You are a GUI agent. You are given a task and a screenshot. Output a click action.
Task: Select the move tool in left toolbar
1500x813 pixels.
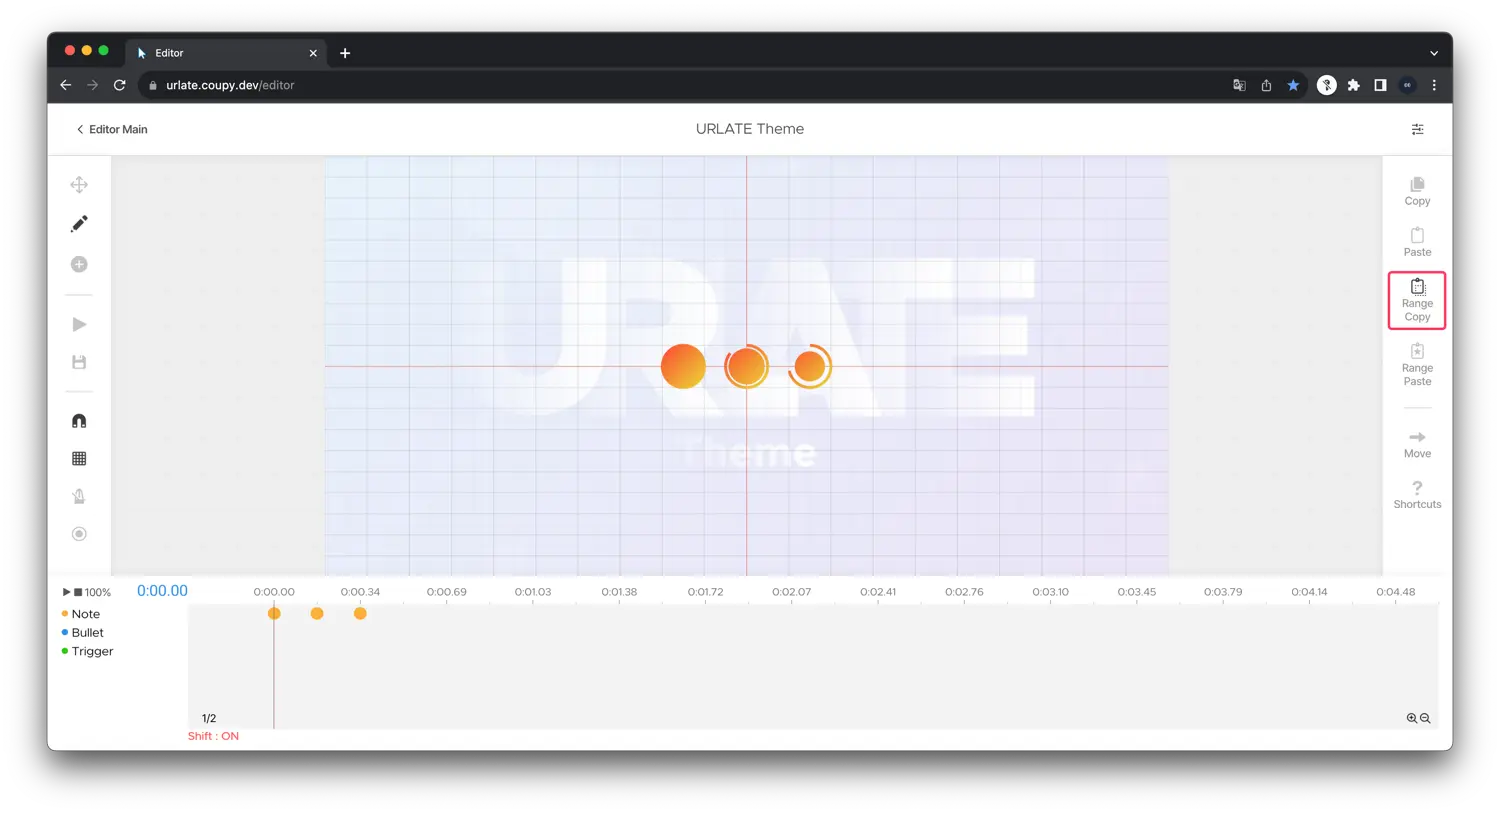pyautogui.click(x=79, y=185)
